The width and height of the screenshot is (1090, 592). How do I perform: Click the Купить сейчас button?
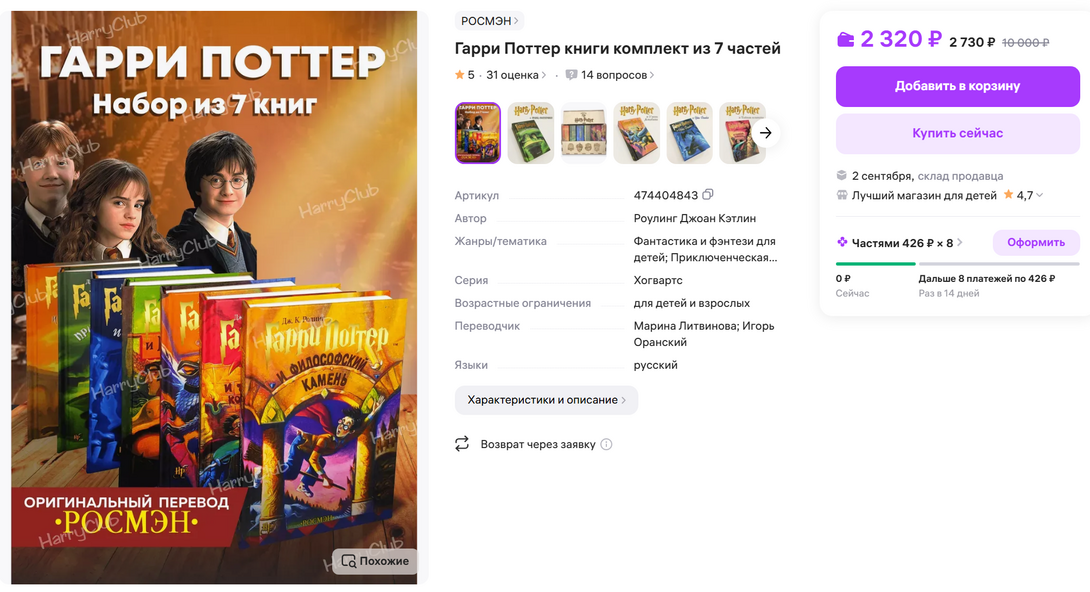[x=957, y=133]
